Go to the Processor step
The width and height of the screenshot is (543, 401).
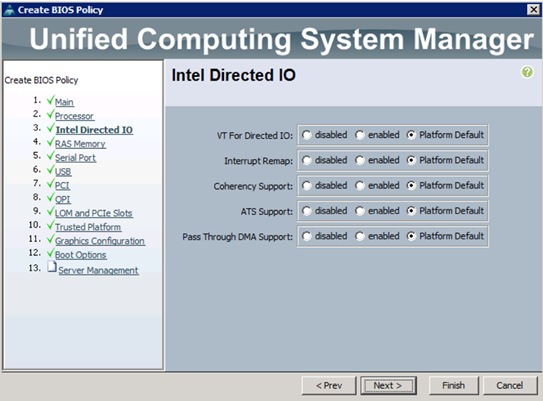point(74,116)
